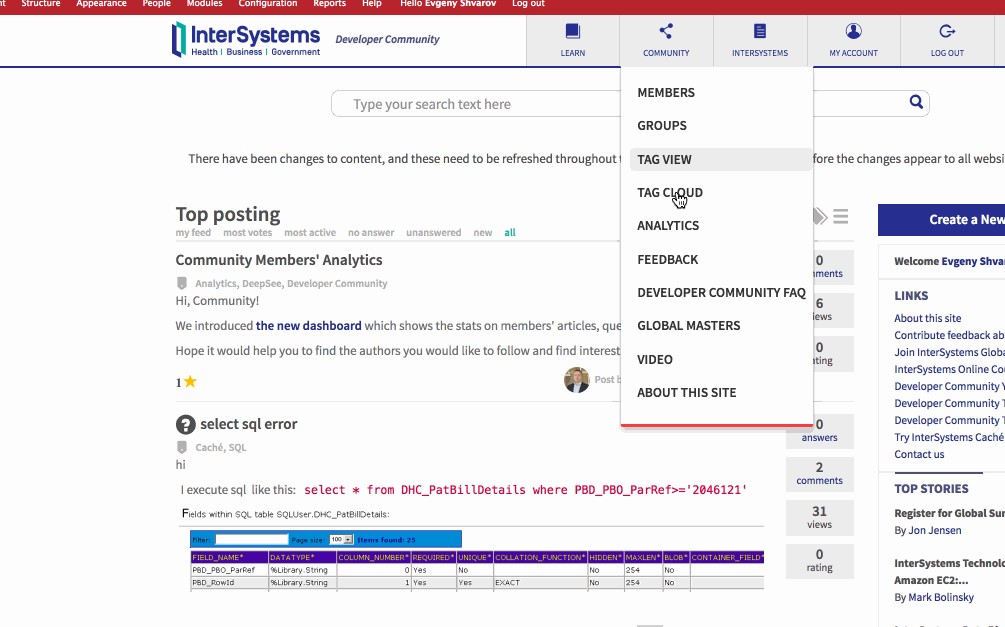Open the Reports admin menu
This screenshot has height=627, width=1005.
pos(330,4)
